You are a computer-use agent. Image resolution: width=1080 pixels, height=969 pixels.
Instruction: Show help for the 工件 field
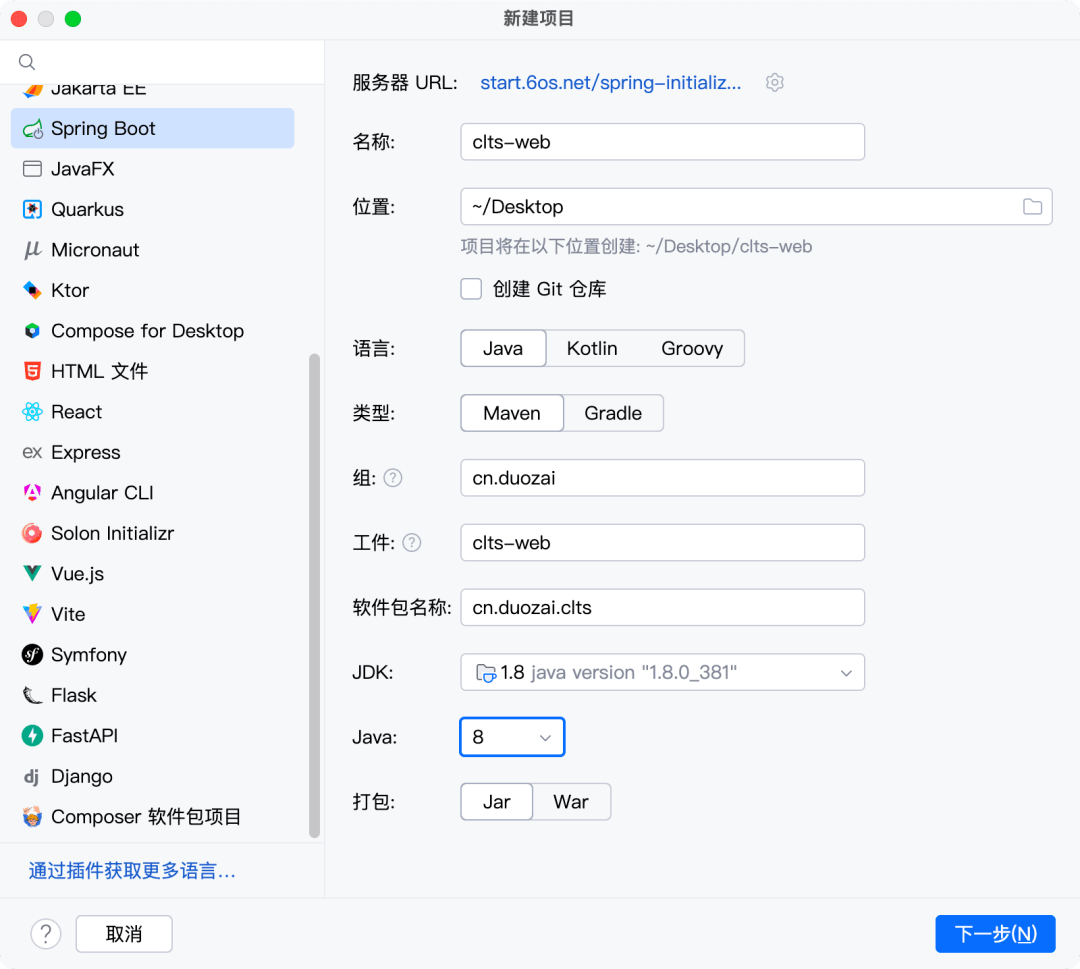(412, 543)
